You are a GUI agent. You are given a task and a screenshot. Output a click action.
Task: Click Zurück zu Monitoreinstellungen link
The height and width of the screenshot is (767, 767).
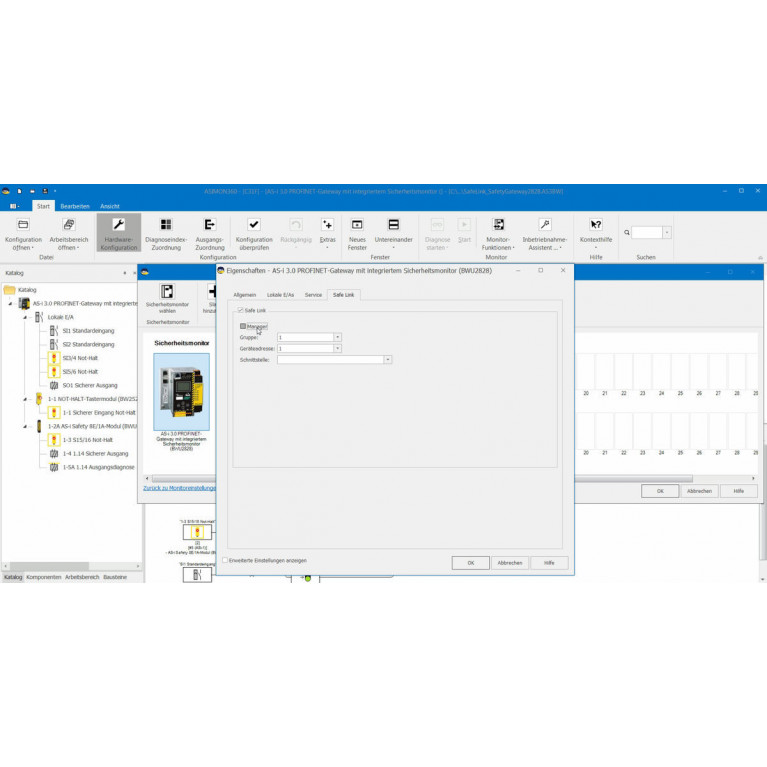pos(179,488)
